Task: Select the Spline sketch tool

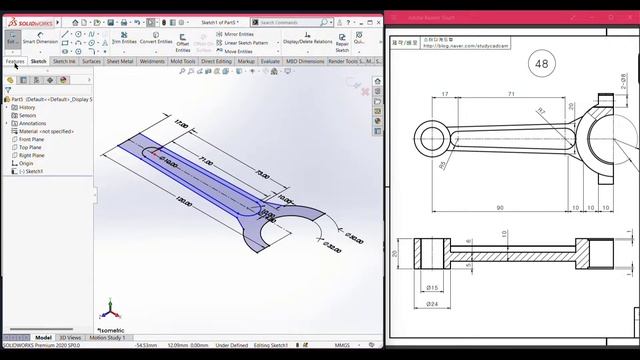Action: pyautogui.click(x=92, y=34)
